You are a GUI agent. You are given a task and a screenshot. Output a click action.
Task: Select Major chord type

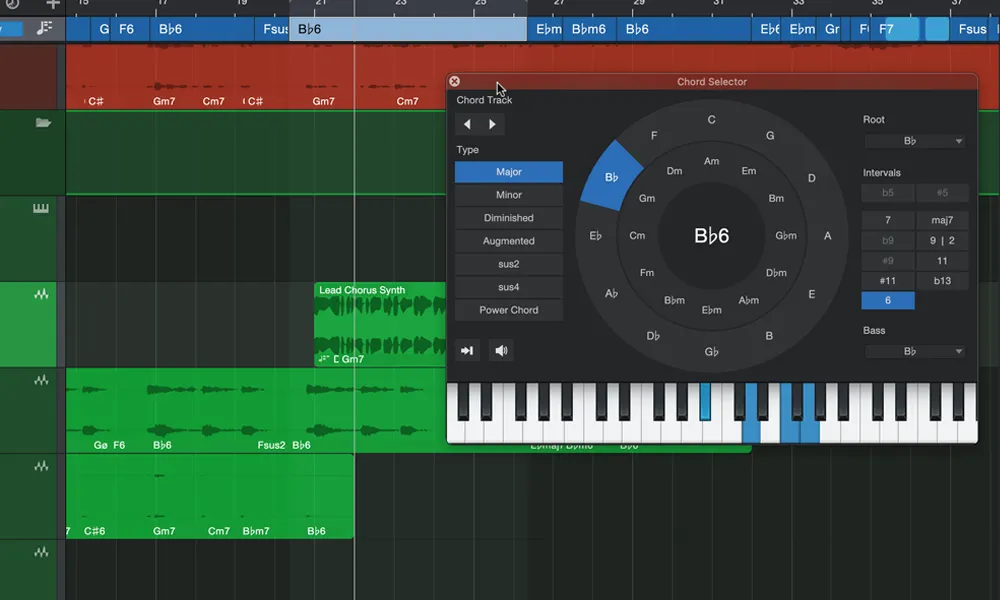509,172
